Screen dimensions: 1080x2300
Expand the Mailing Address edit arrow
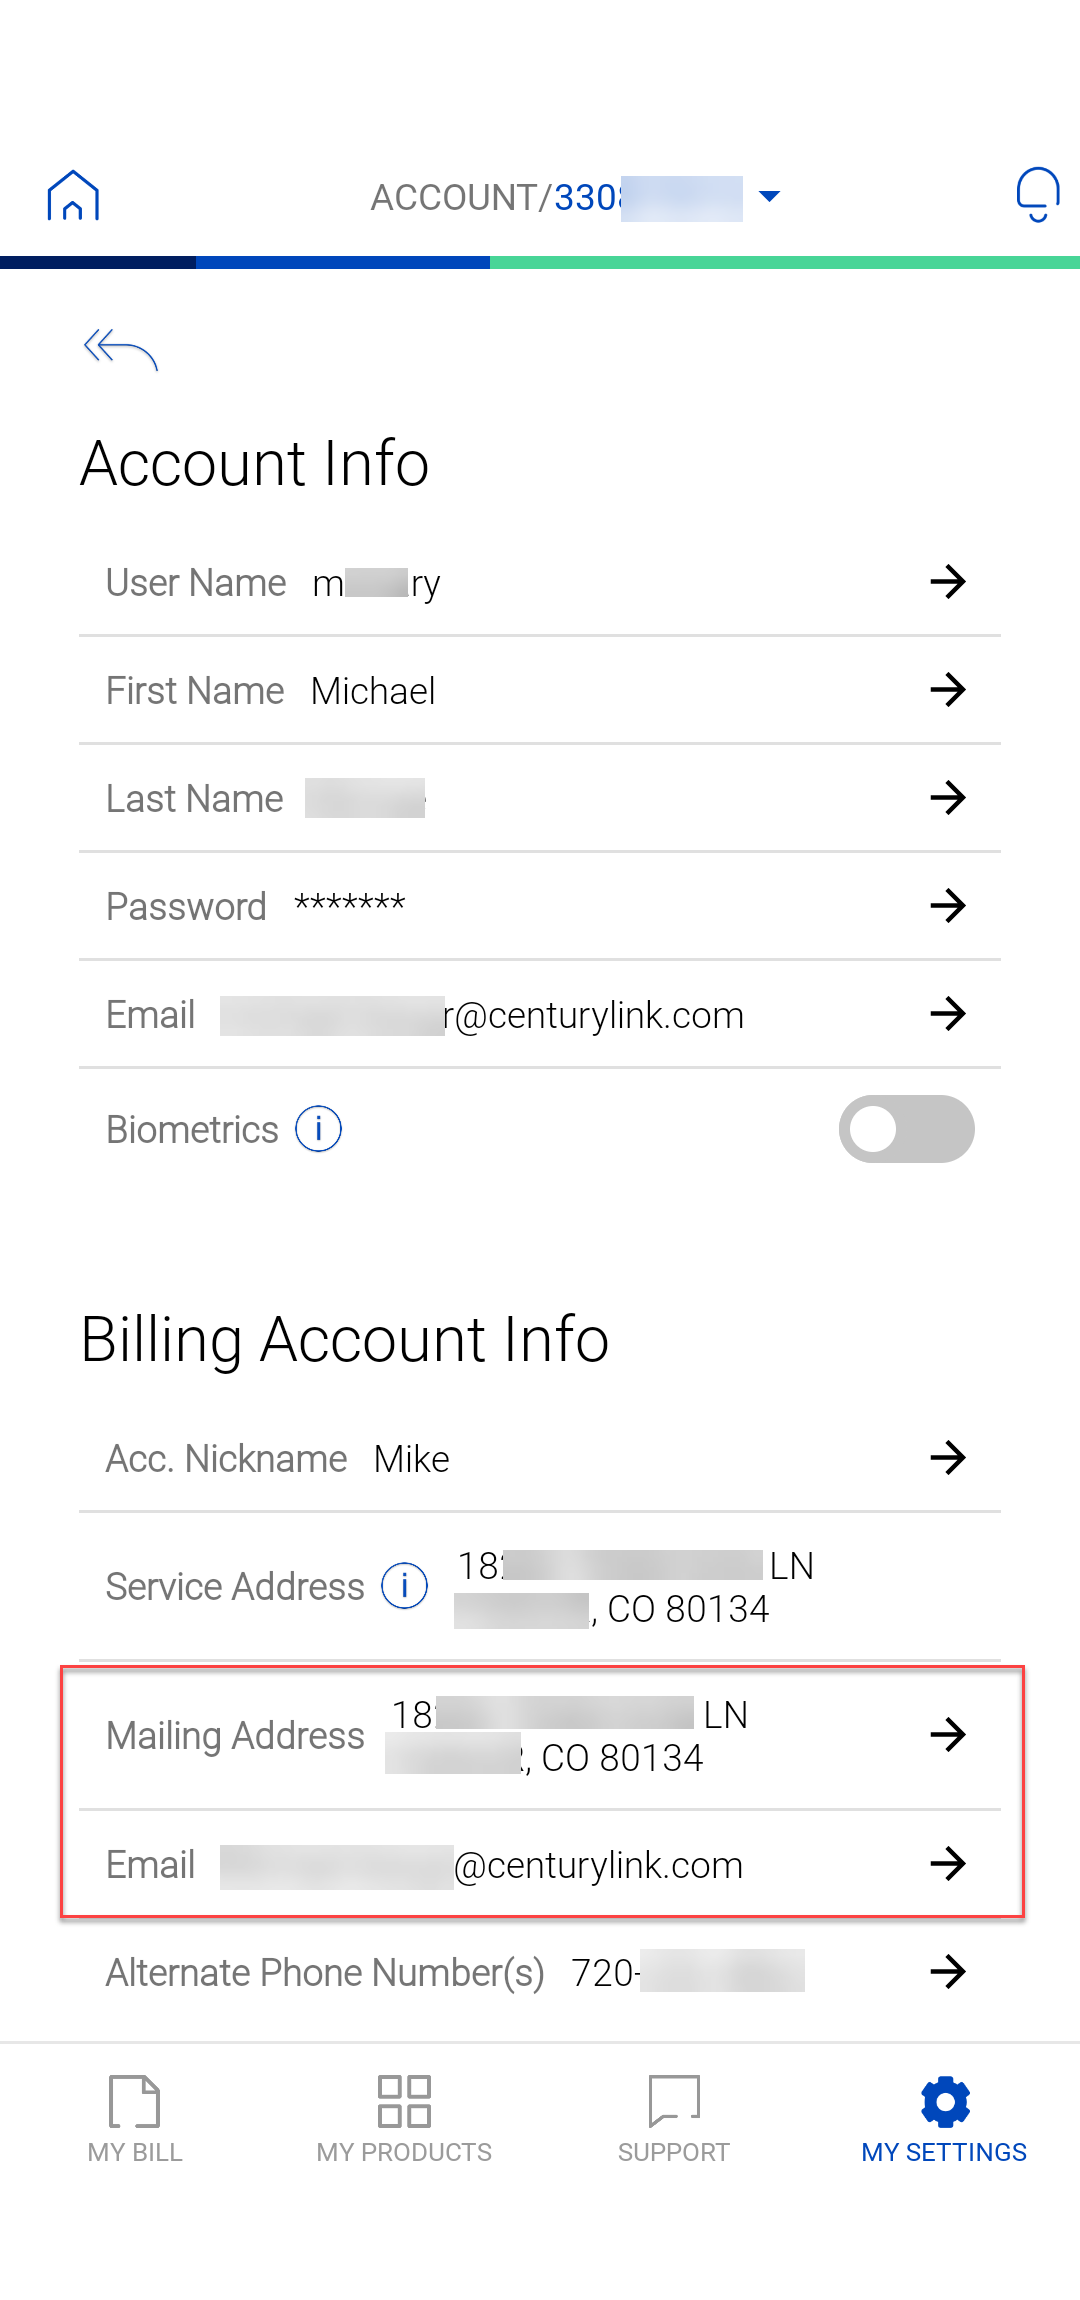point(950,1736)
